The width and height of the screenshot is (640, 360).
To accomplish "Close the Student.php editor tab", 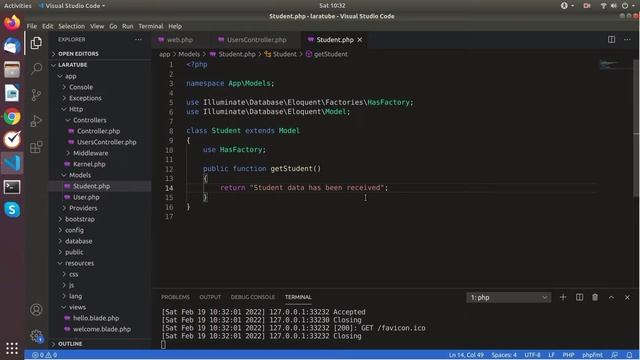I will (x=360, y=40).
